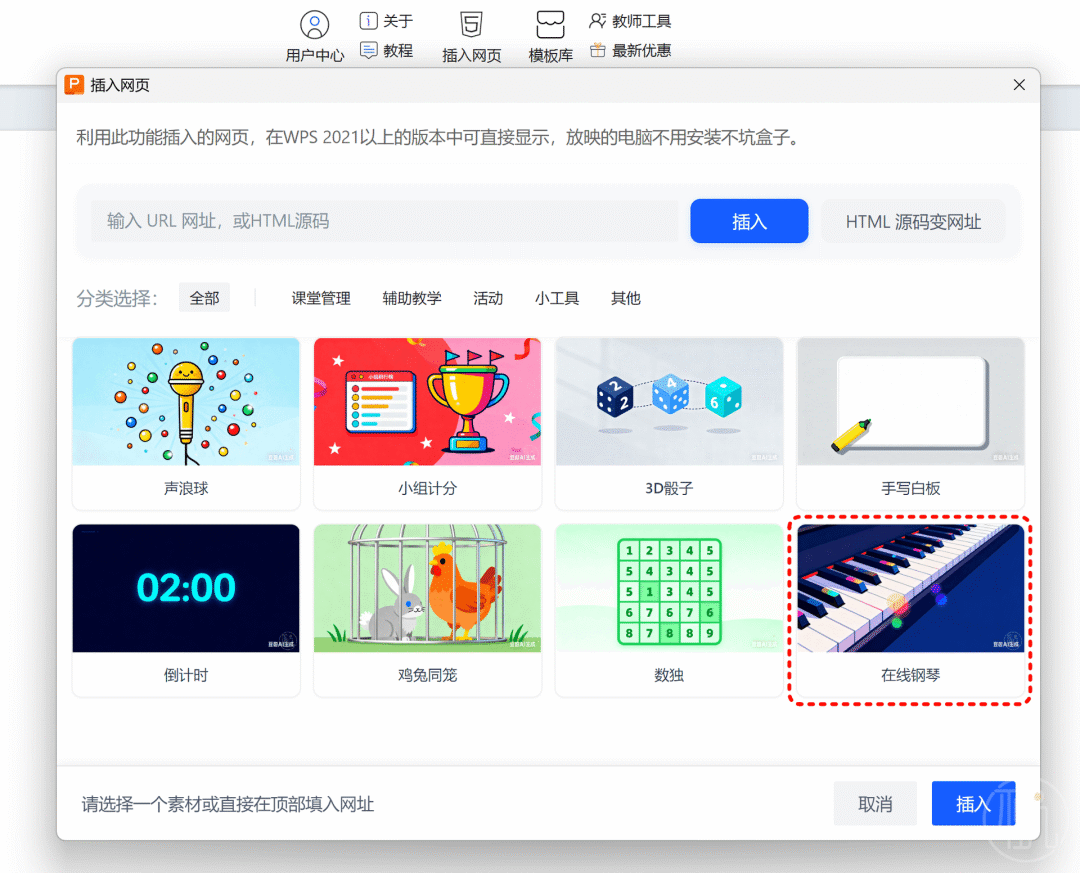
Task: Open the 教程 tutorial icon
Action: pos(368,50)
